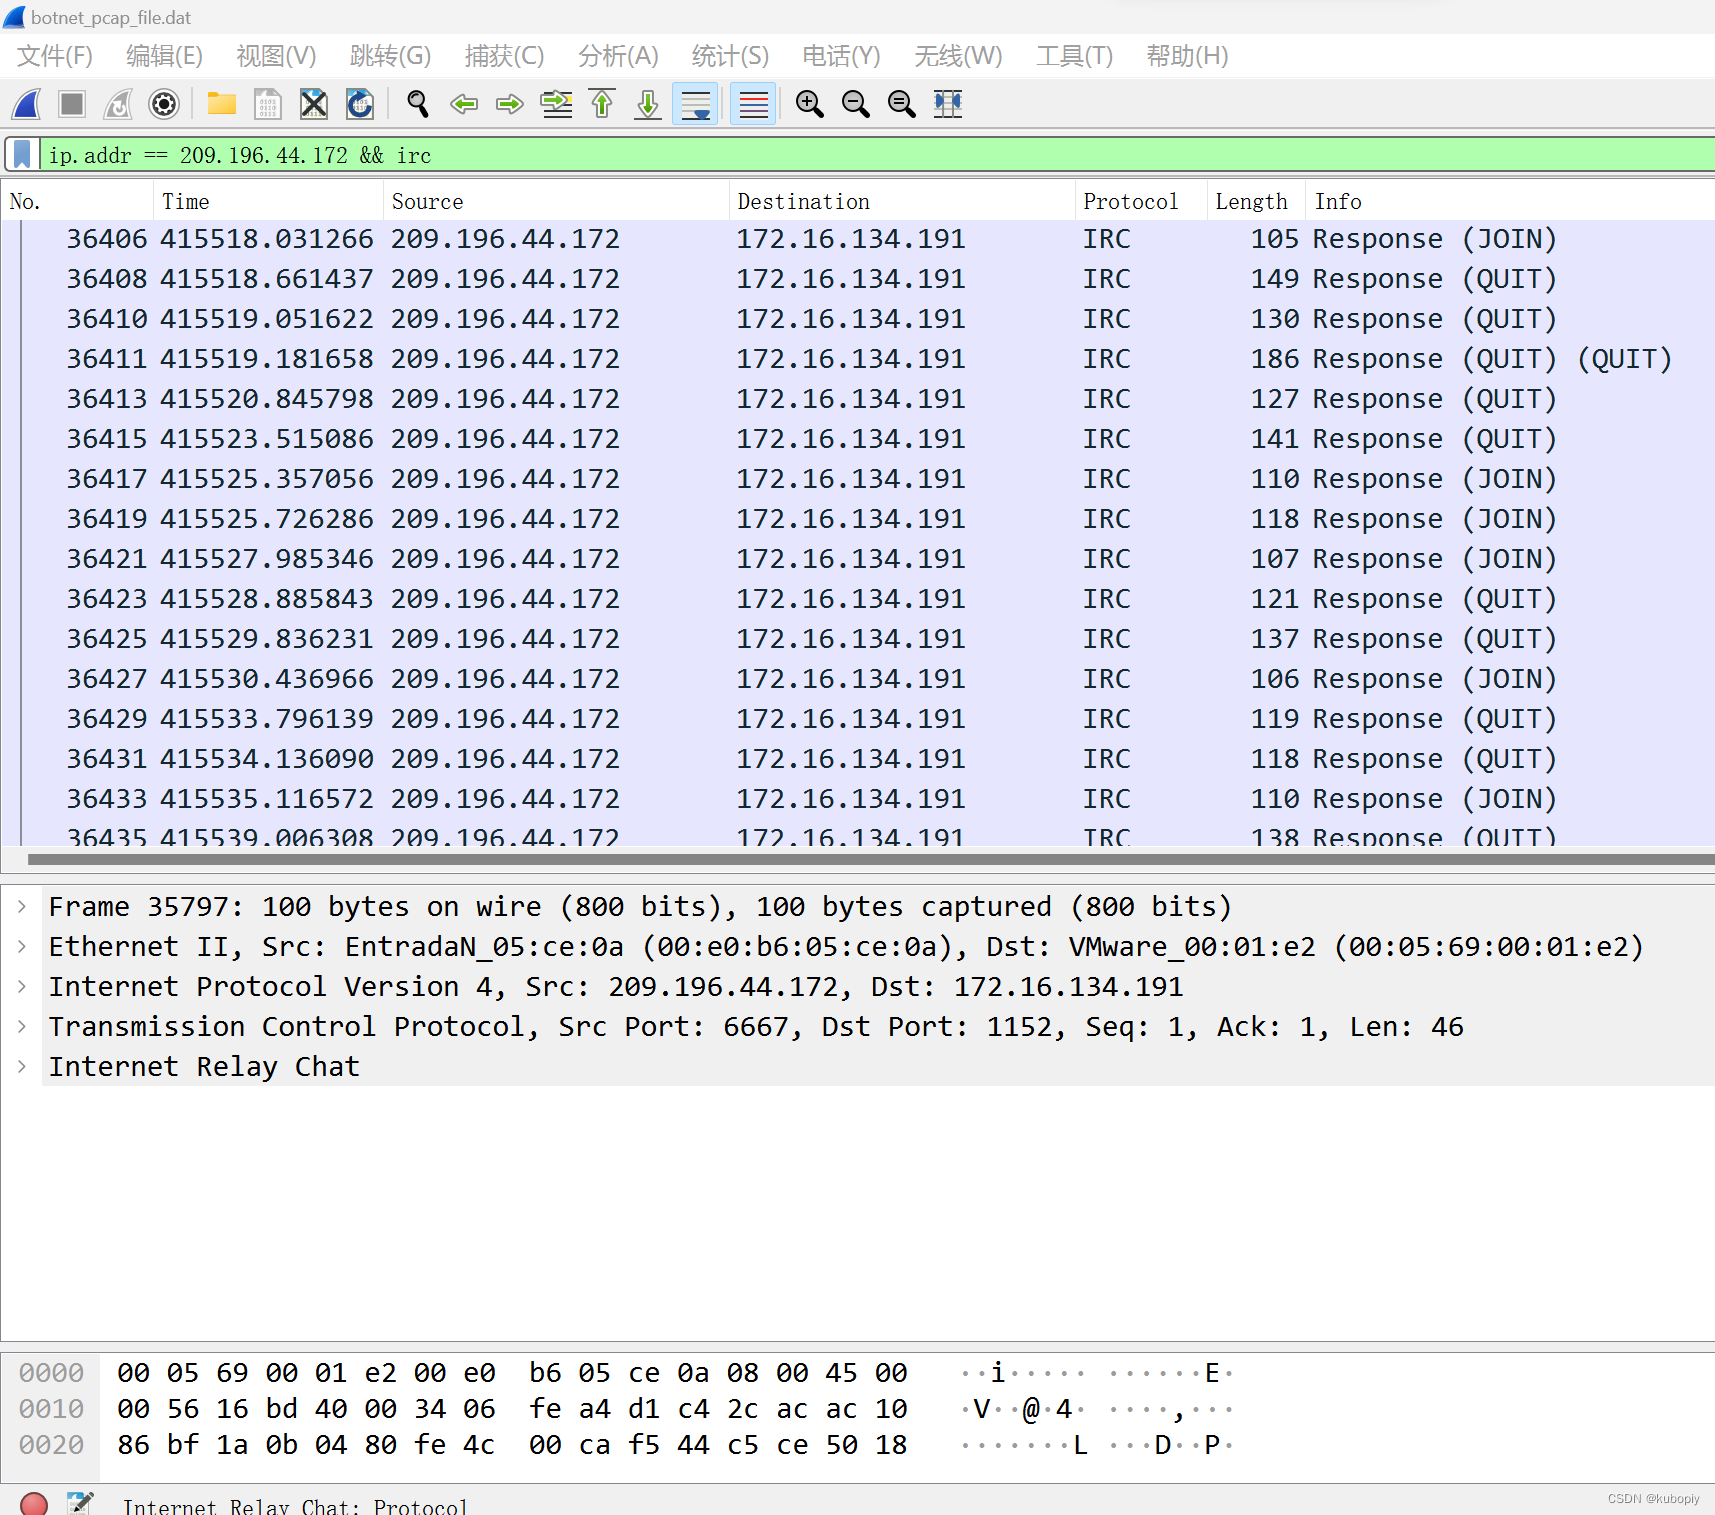Image resolution: width=1715 pixels, height=1515 pixels.
Task: Select packet 36406 JOIN response
Action: pyautogui.click(x=858, y=239)
